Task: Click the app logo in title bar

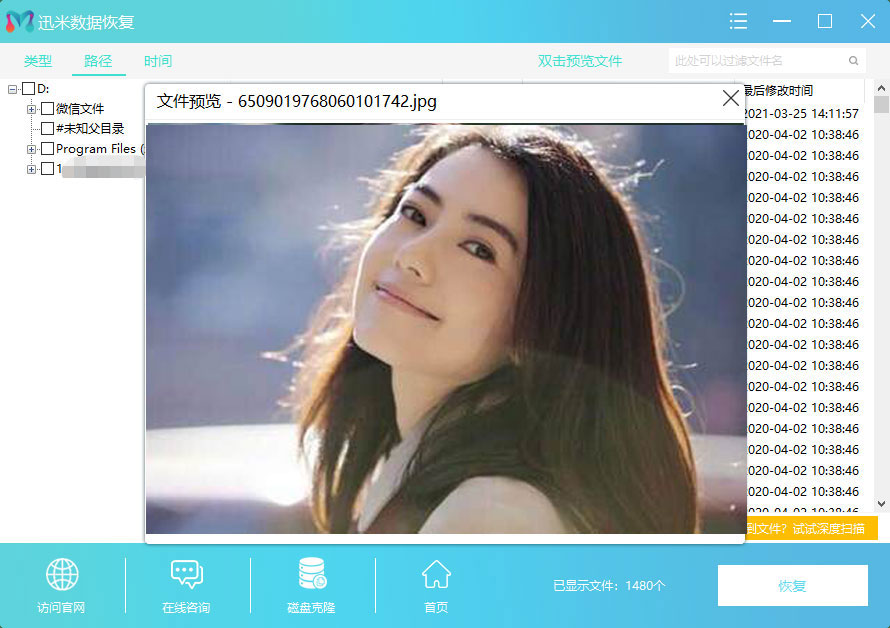Action: click(x=19, y=21)
